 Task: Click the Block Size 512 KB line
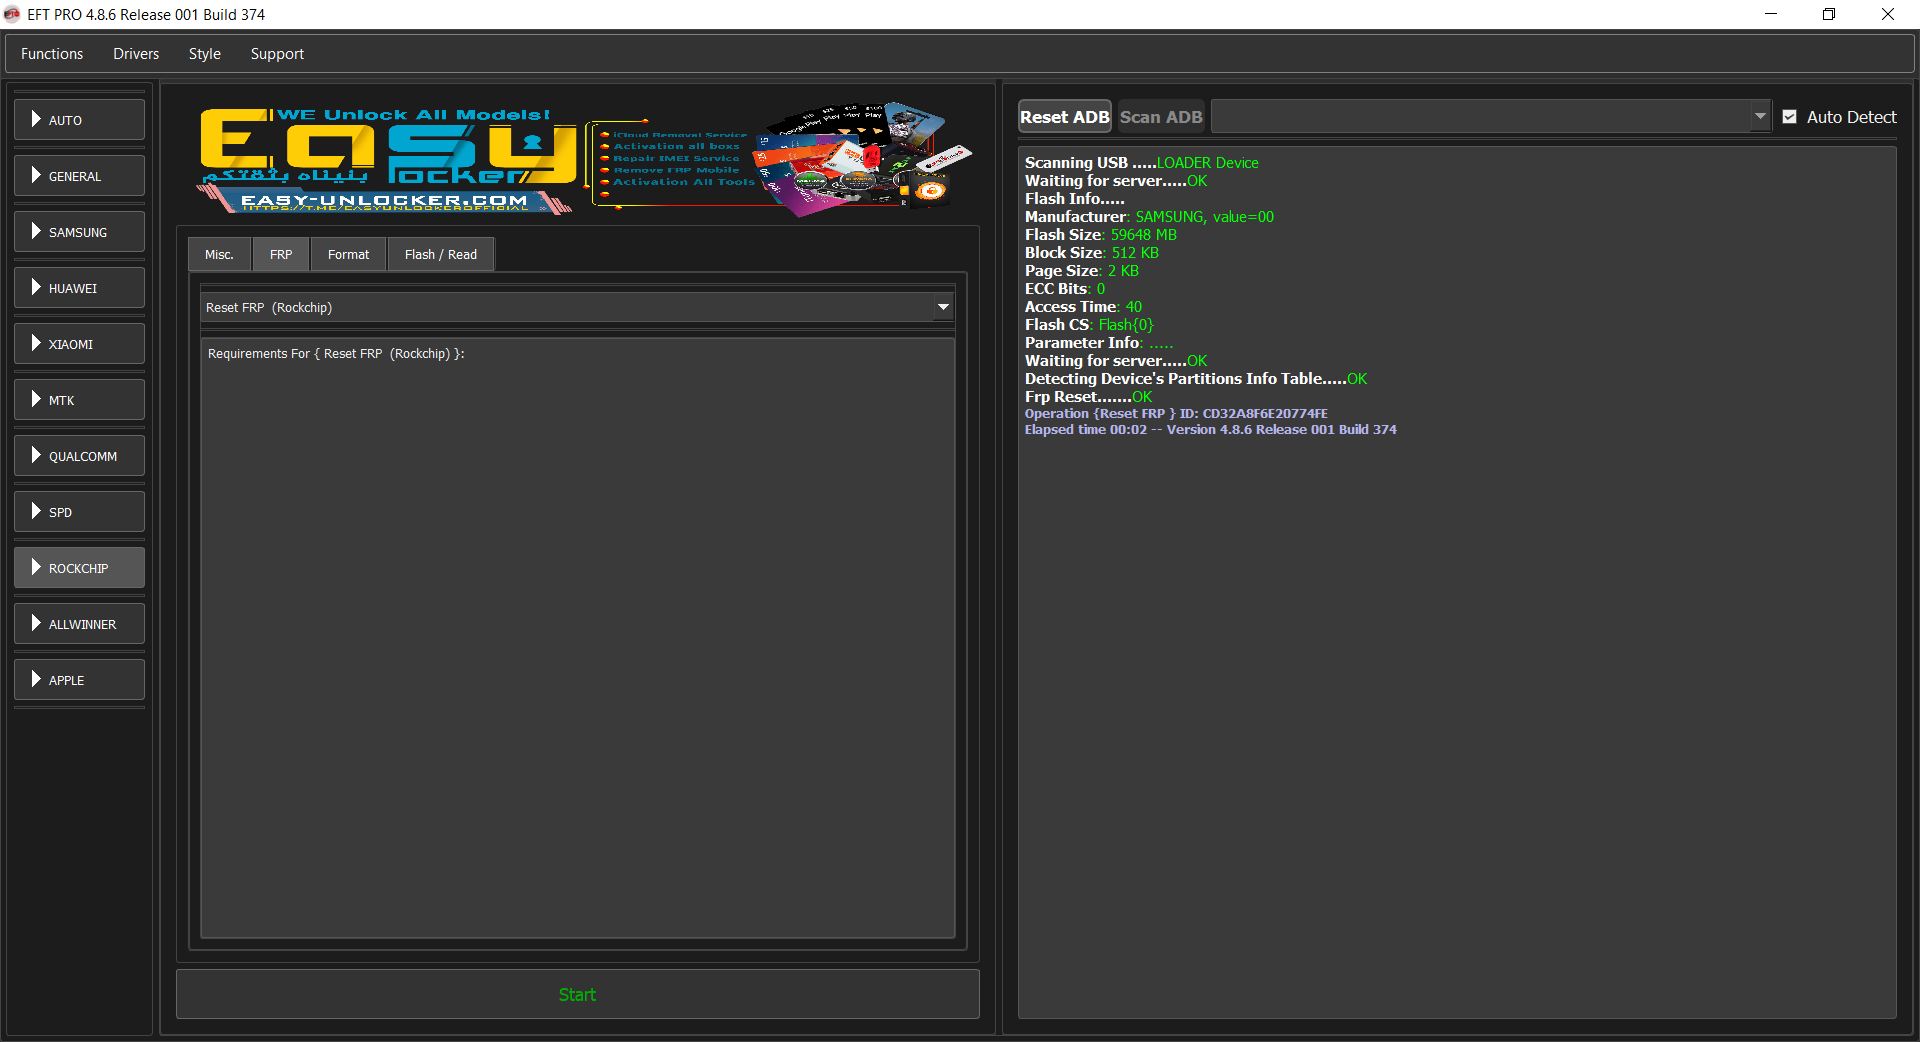point(1091,253)
